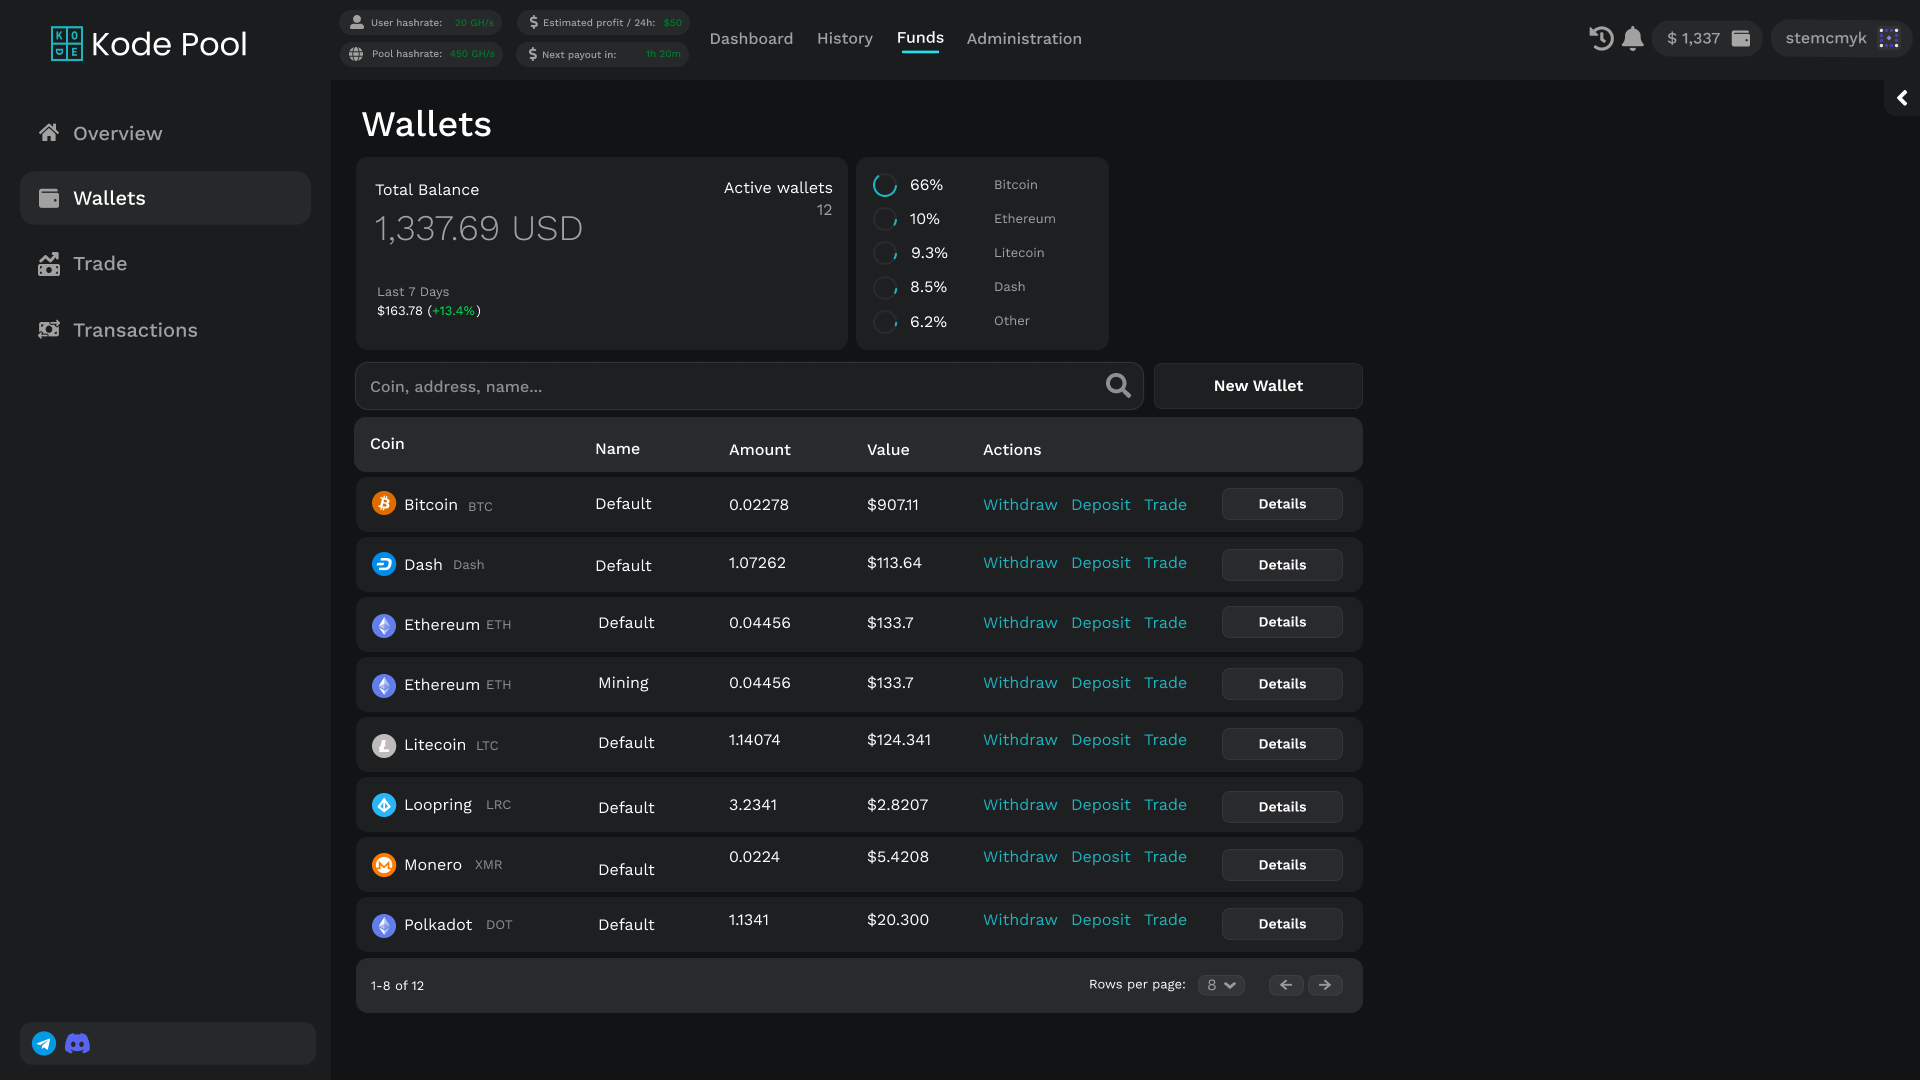Open the Discord icon link

pos(77,1043)
